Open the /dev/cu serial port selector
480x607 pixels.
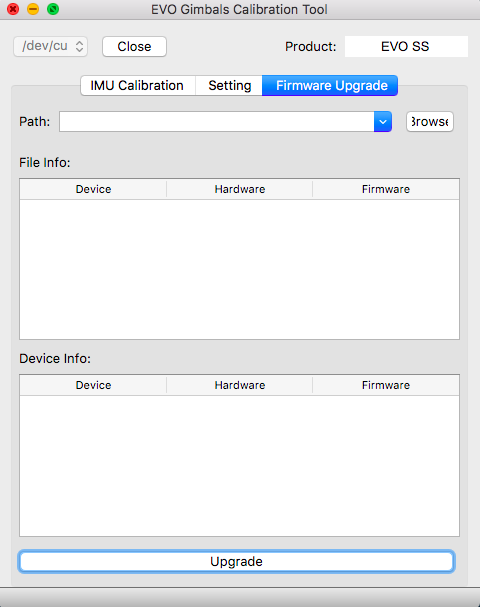coord(50,46)
